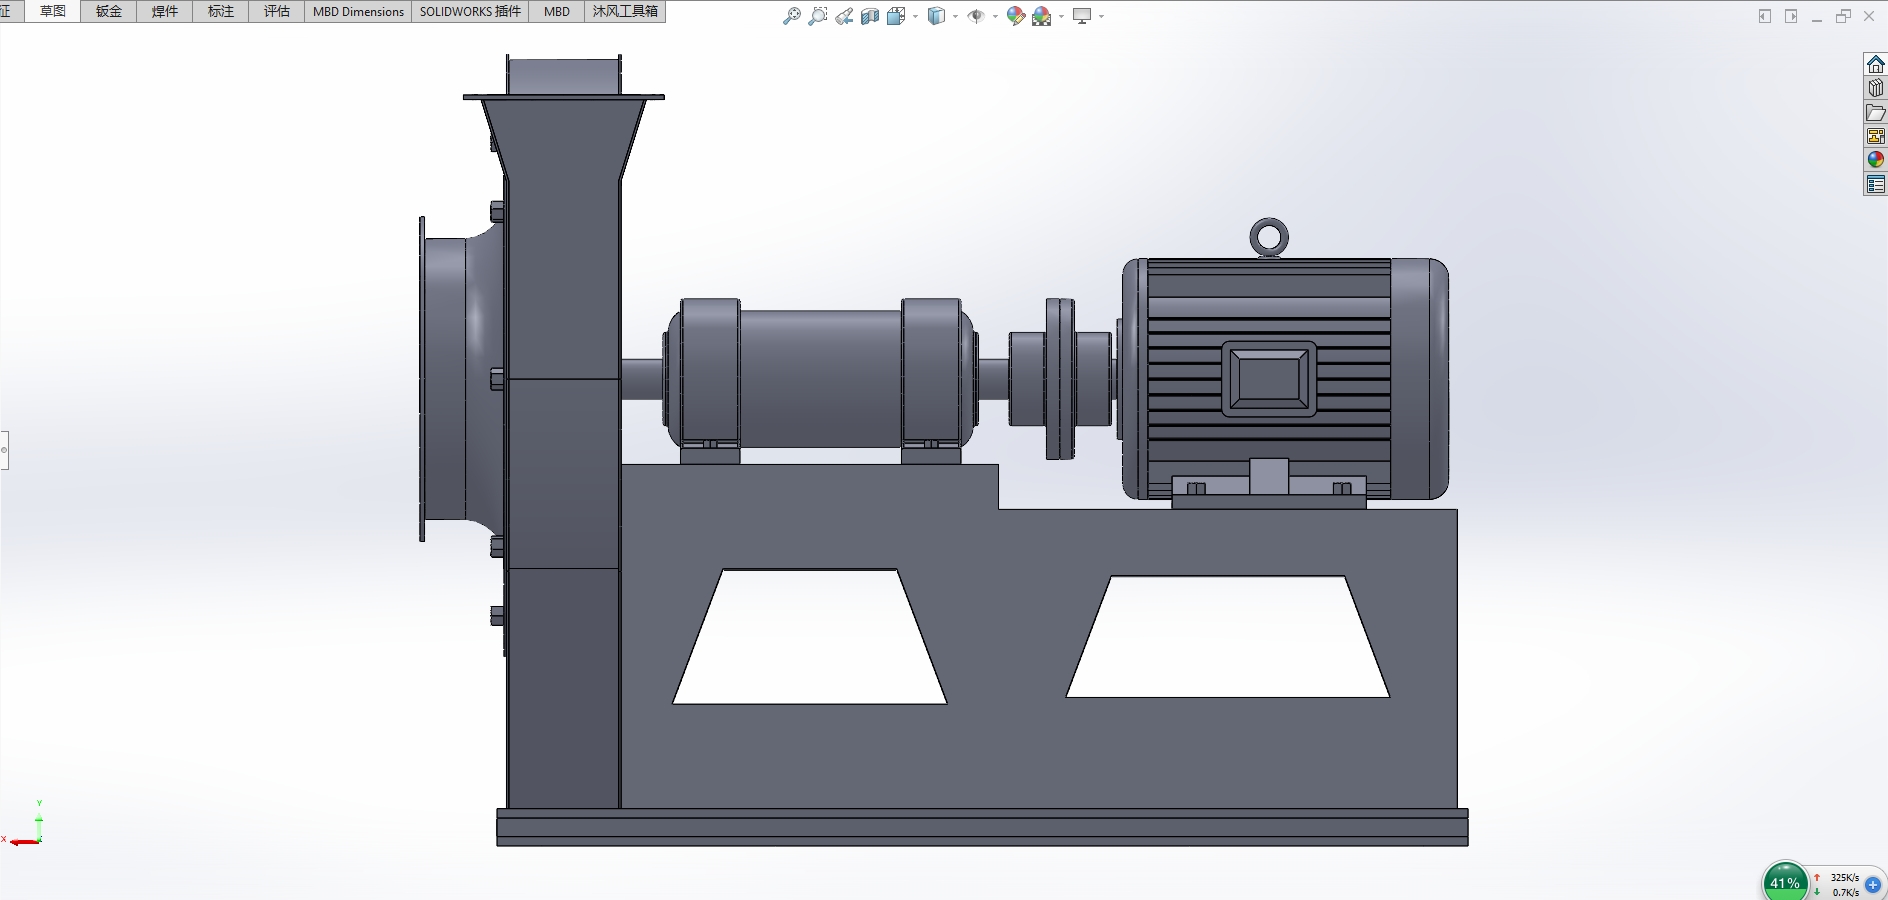Open the View Settings monitor dropdown arrow
This screenshot has height=900, width=1888.
1101,16
